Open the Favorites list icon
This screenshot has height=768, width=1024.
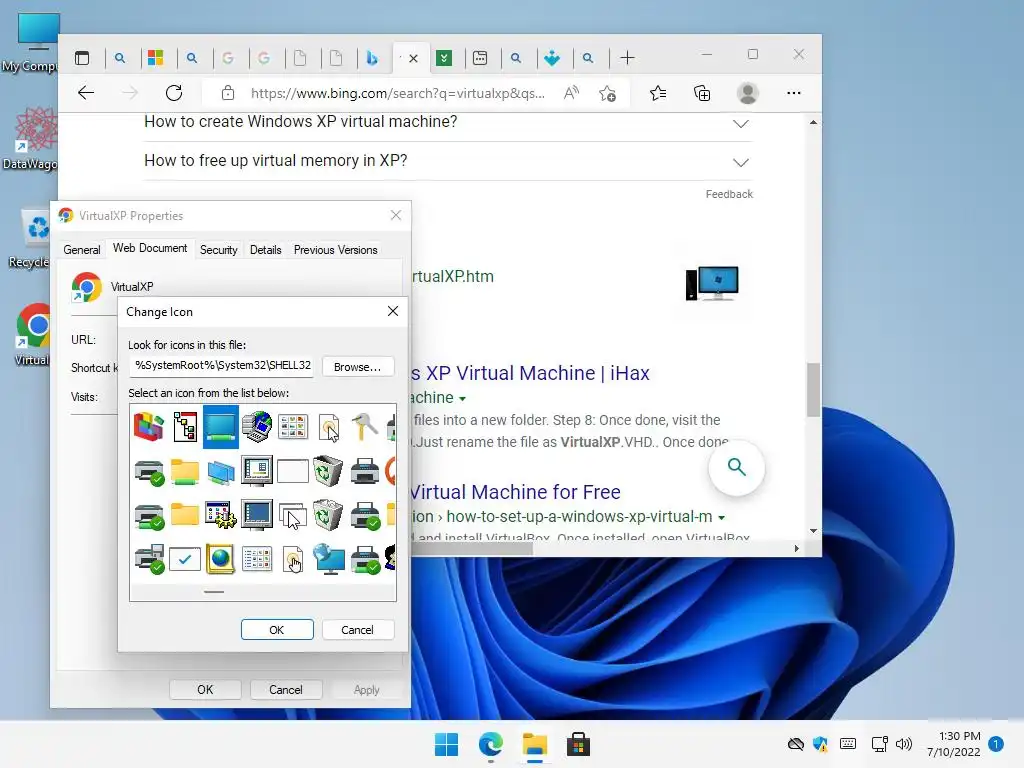[x=658, y=93]
